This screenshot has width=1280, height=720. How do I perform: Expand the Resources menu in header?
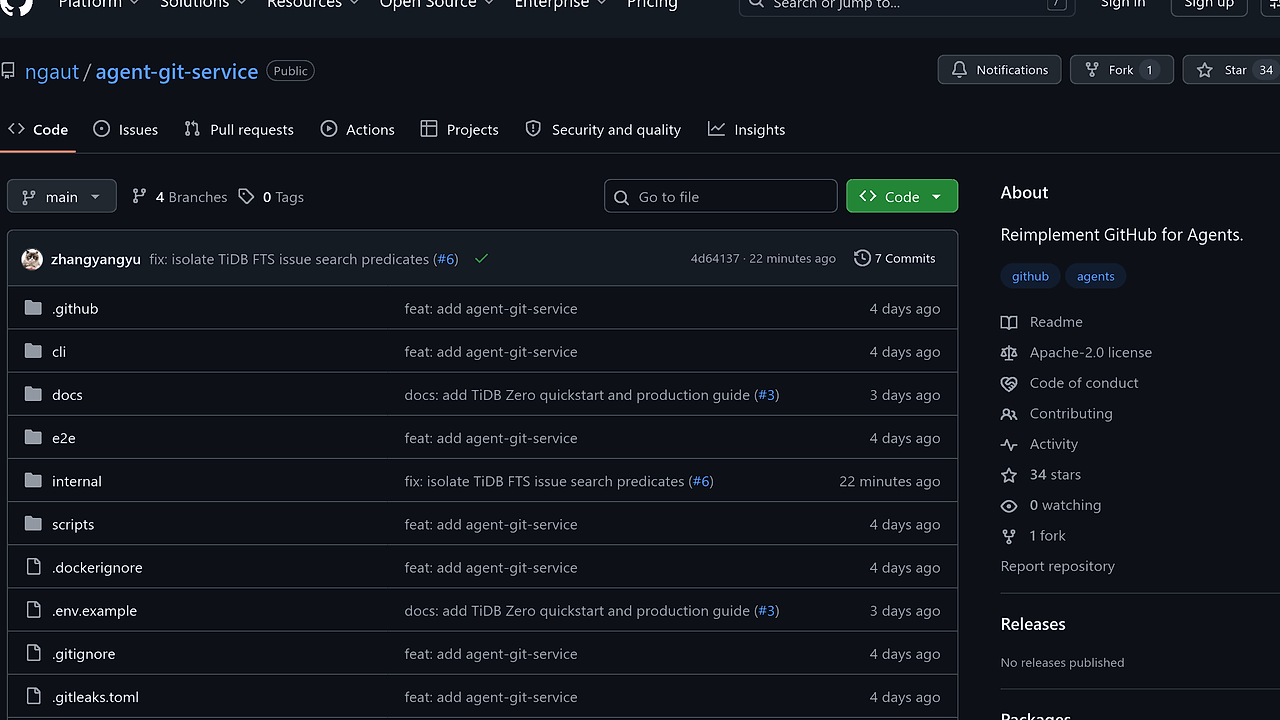312,4
